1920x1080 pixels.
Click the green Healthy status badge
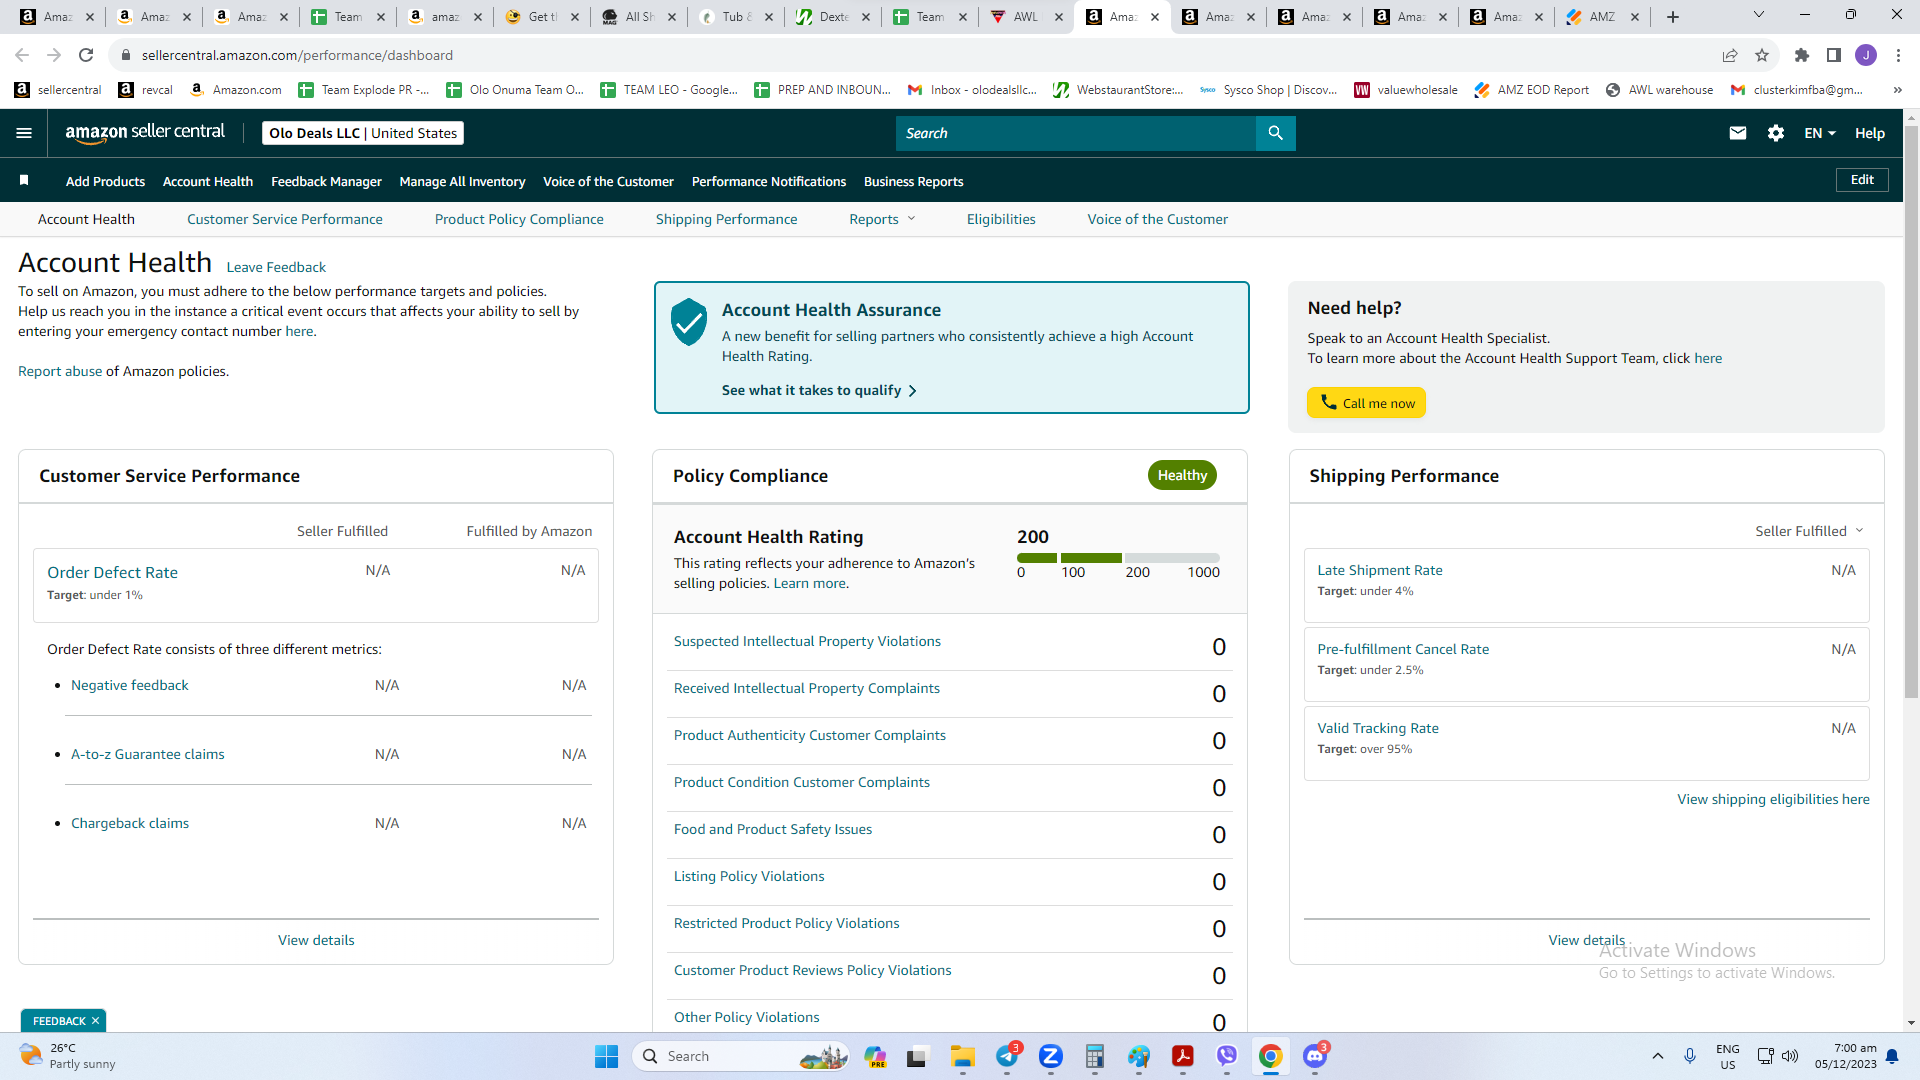coord(1182,475)
